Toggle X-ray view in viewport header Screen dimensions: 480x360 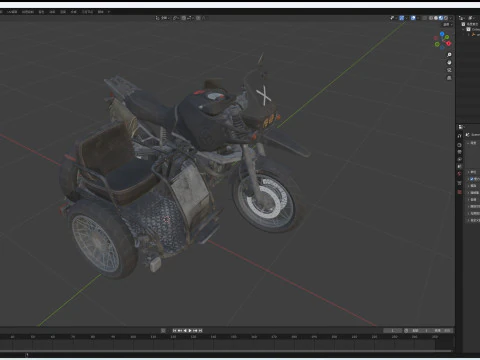424,18
